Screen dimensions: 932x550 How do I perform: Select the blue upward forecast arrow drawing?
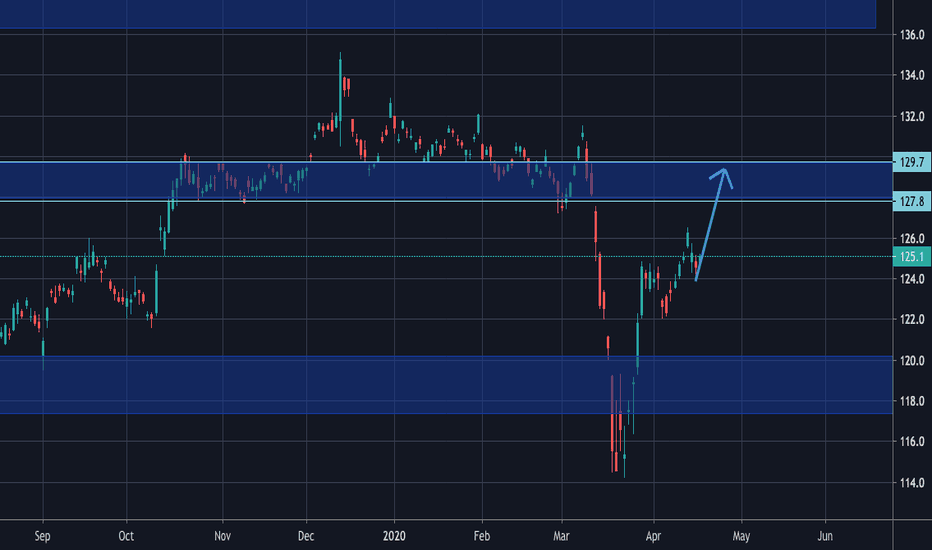click(x=710, y=226)
